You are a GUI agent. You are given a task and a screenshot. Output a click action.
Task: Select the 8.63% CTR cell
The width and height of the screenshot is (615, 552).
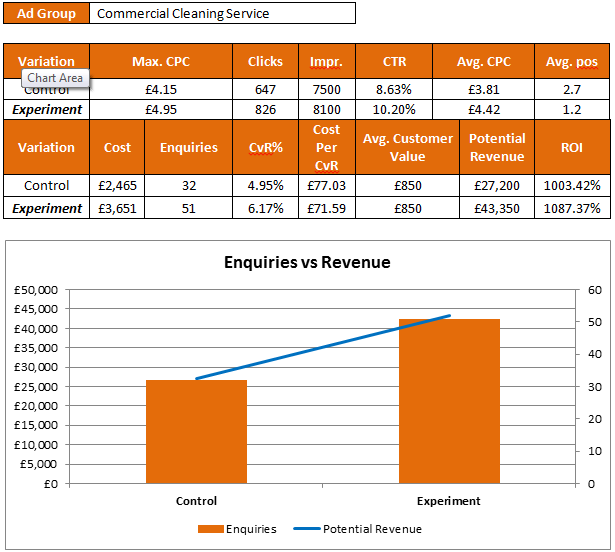coord(394,89)
